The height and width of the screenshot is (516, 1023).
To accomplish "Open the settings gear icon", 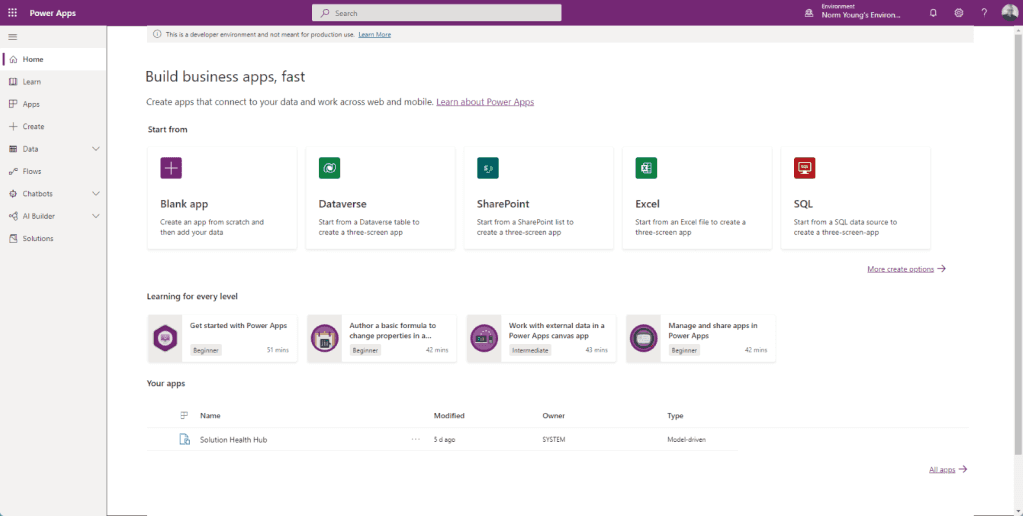I will (x=958, y=13).
